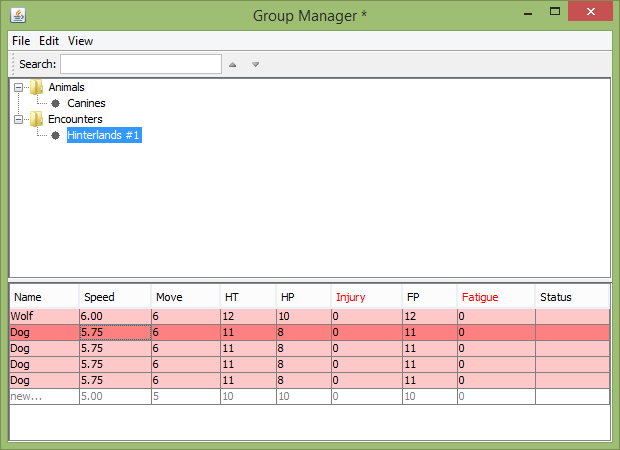Click the highlighted Dog row speed 5.75
The image size is (620, 450).
click(x=115, y=333)
